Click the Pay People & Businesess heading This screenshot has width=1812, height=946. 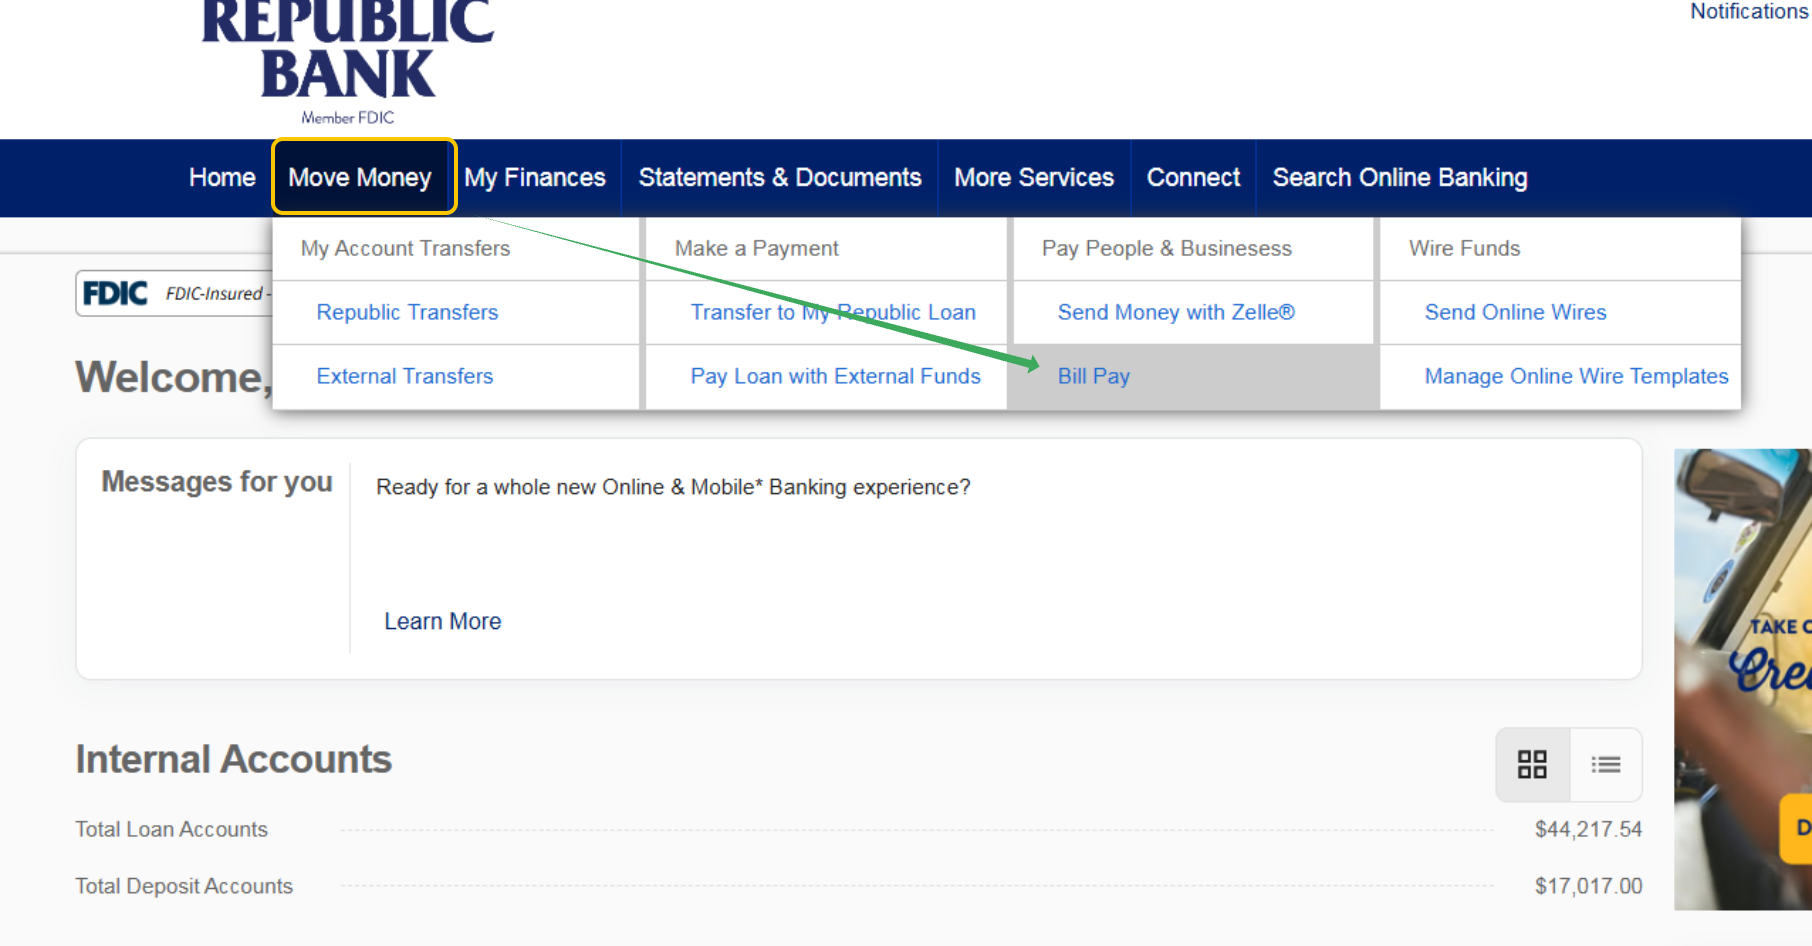tap(1167, 248)
